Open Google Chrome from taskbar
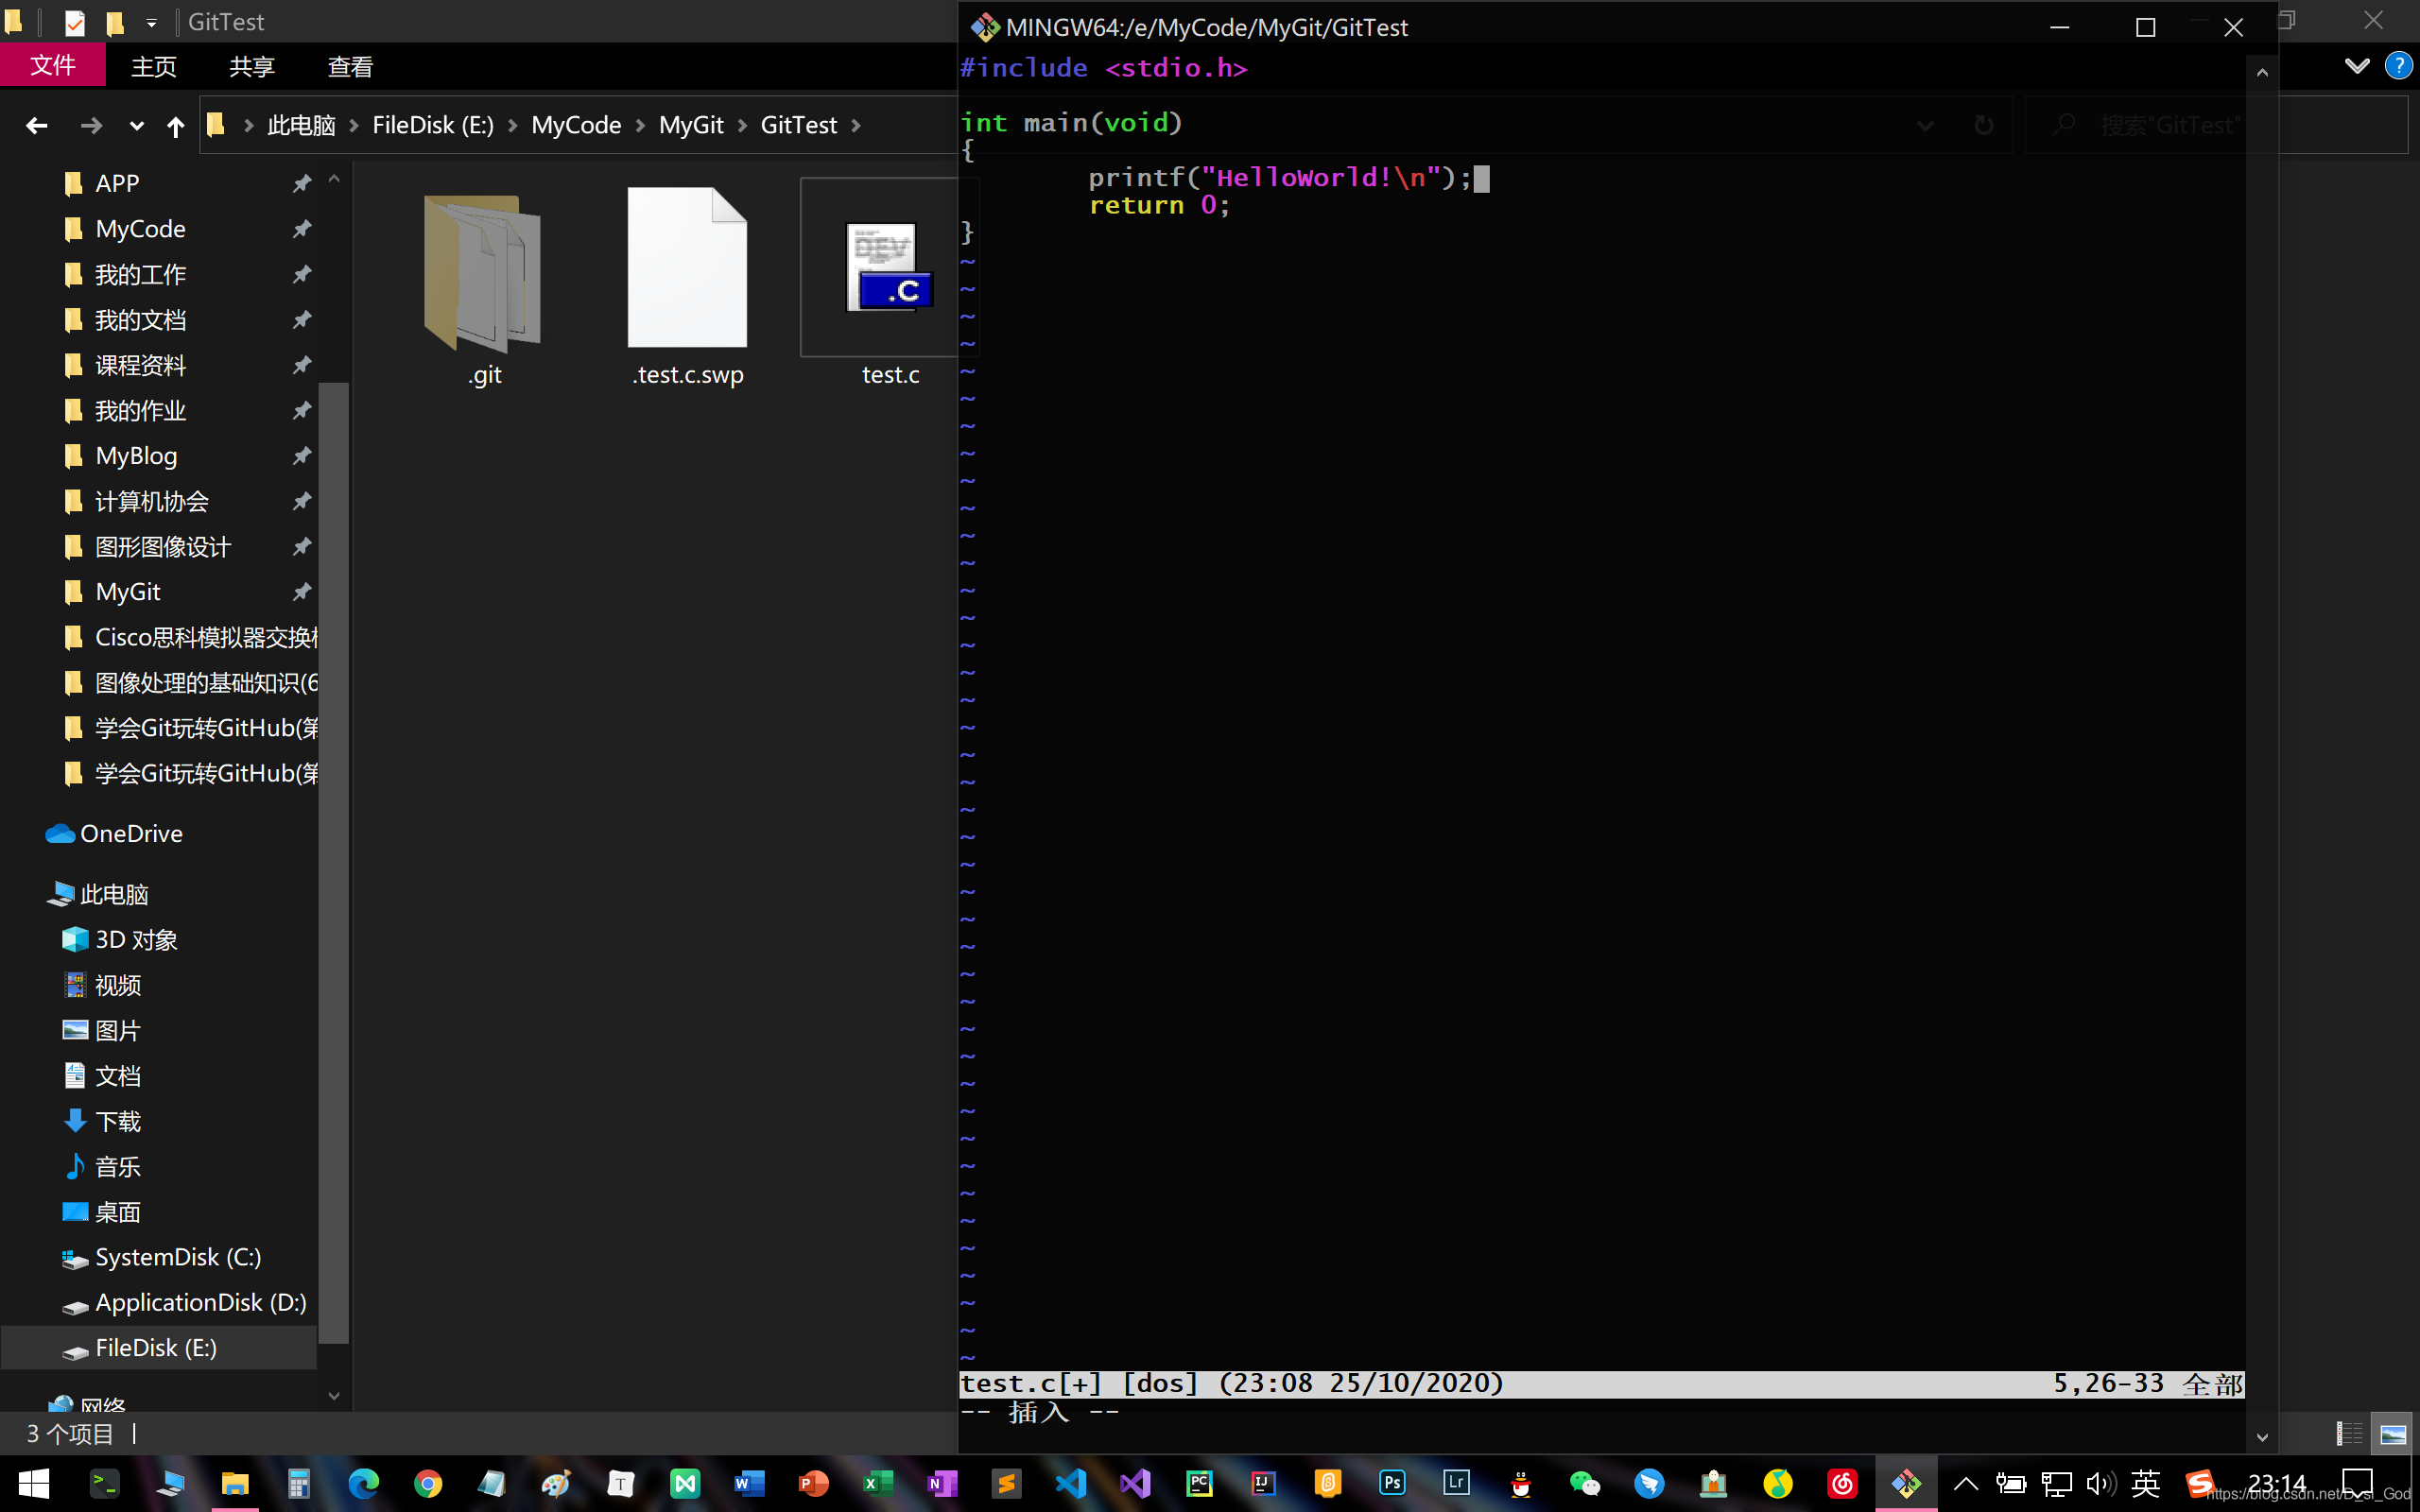The image size is (2420, 1512). [x=428, y=1484]
